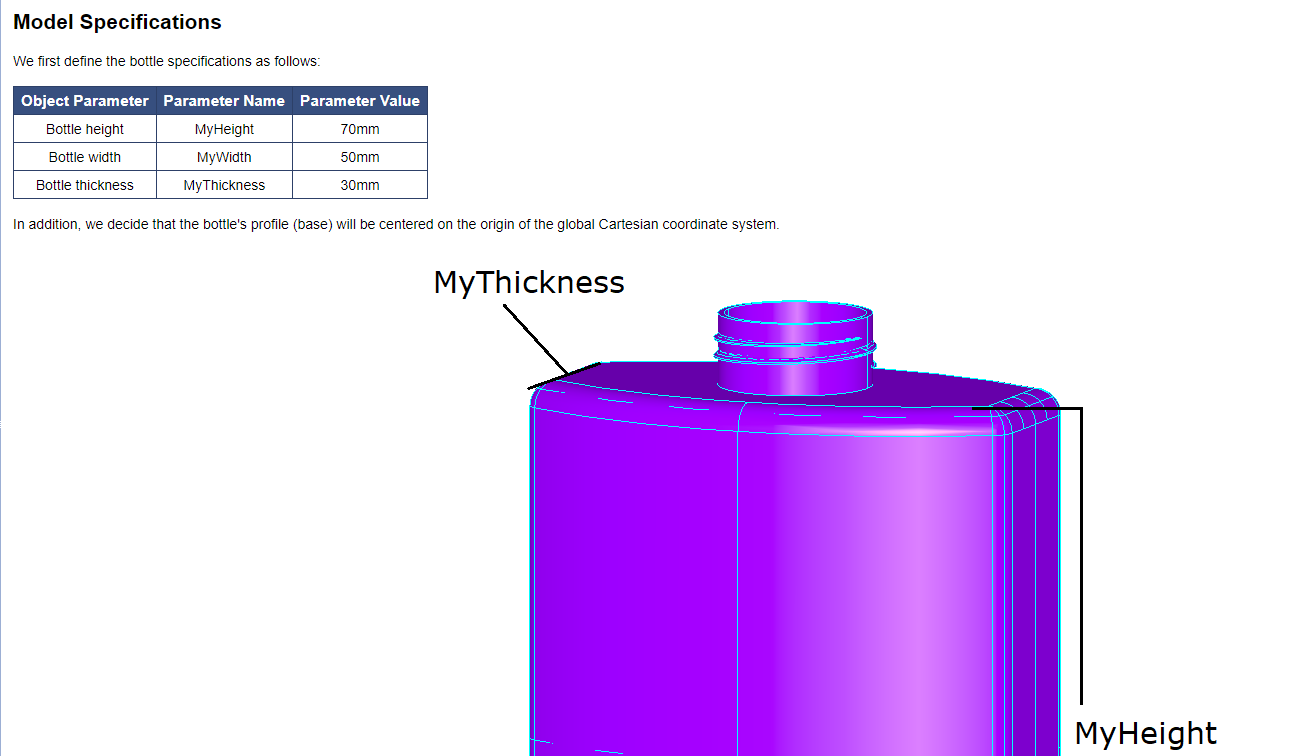Screen dimensions: 1289x756
Task: Select the Bottle width table cell
Action: (85, 157)
